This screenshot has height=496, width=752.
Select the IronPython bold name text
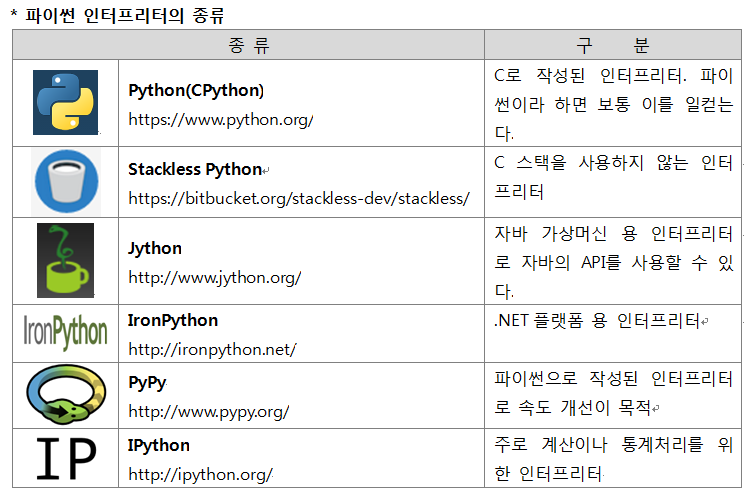(x=173, y=320)
